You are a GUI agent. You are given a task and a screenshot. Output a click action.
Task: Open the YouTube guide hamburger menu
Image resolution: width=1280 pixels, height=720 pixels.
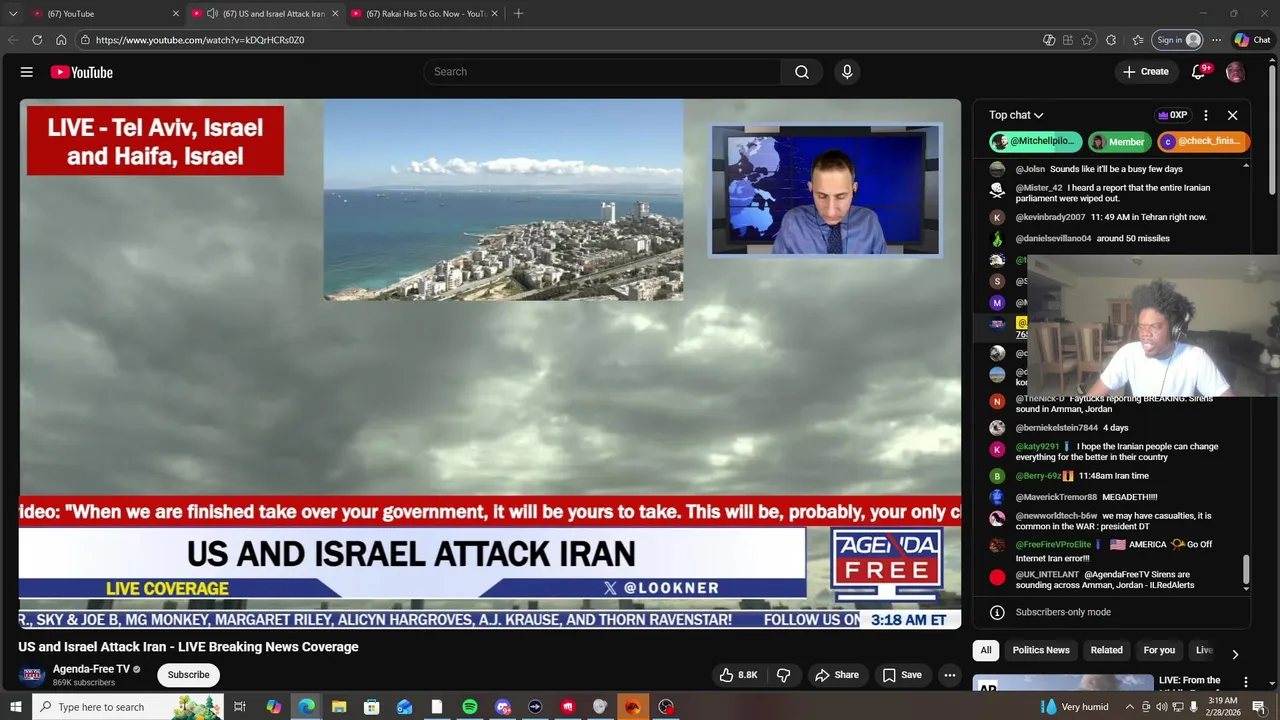coord(27,72)
